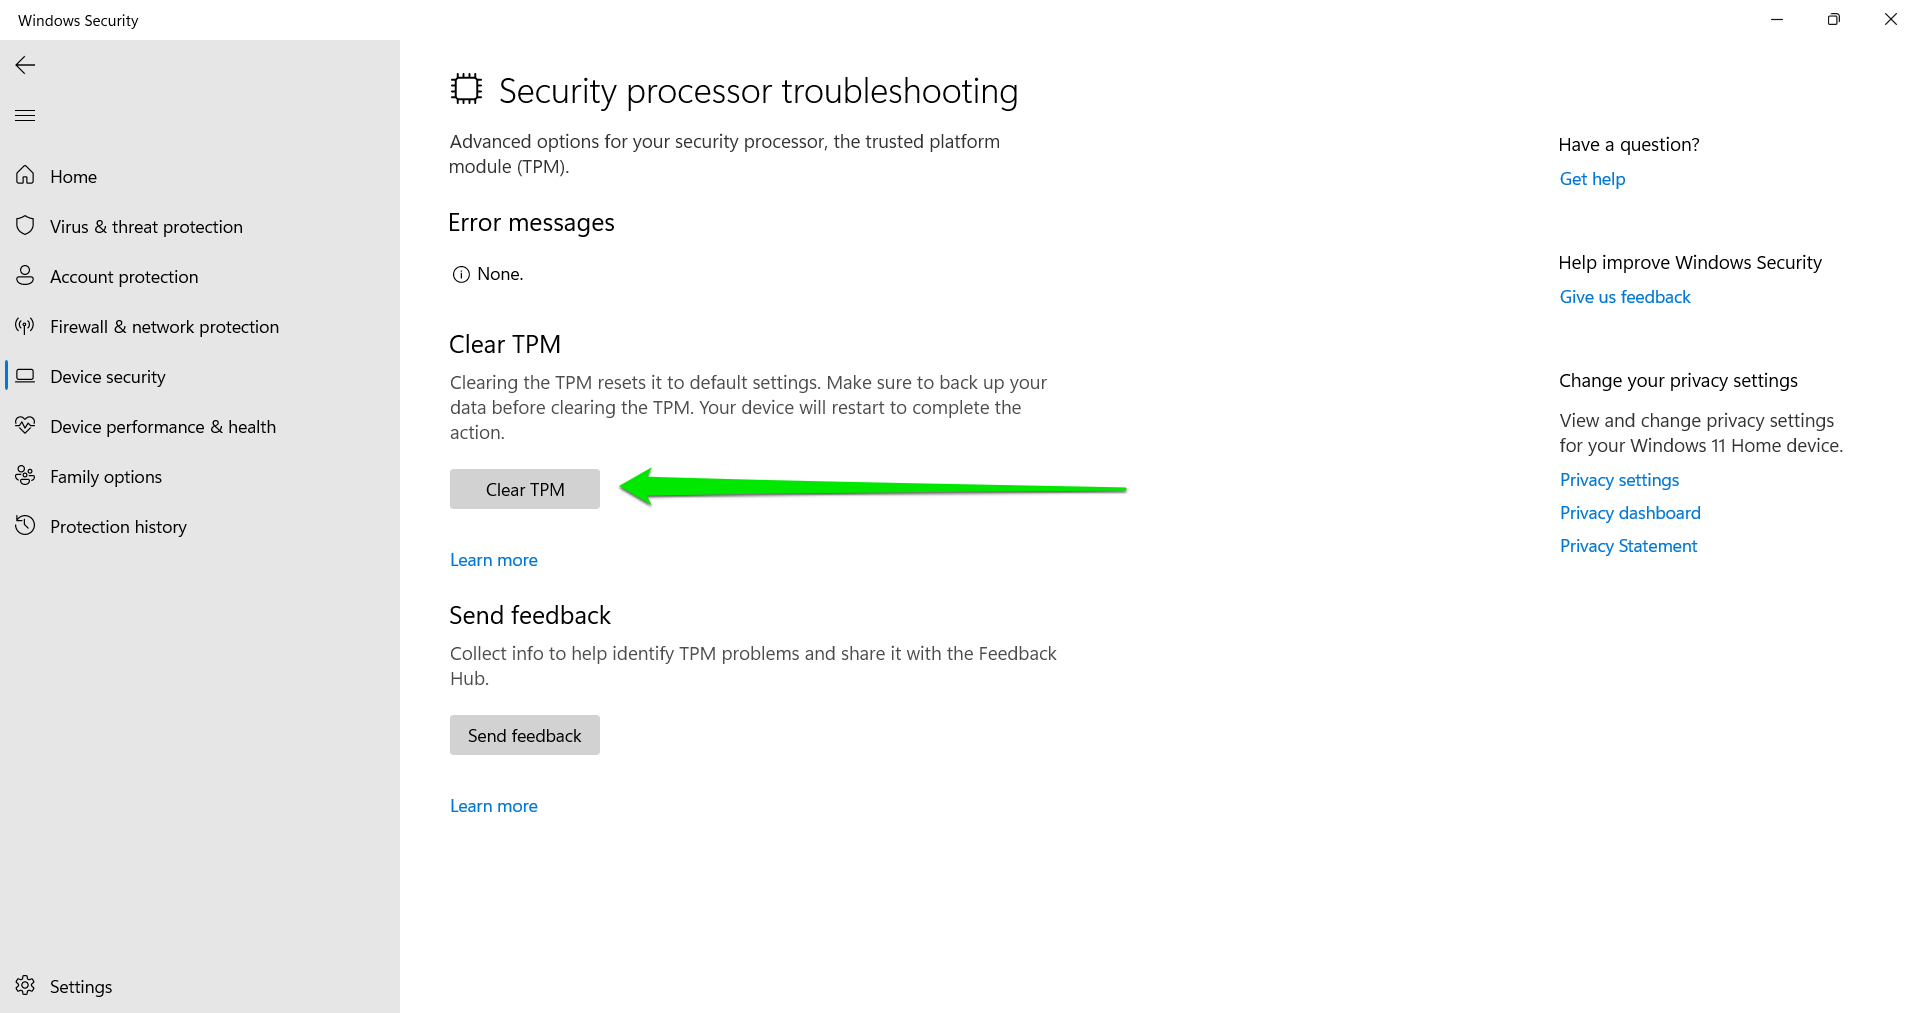Click the Account protection person icon
Viewport: 1920px width, 1013px height.
25,276
